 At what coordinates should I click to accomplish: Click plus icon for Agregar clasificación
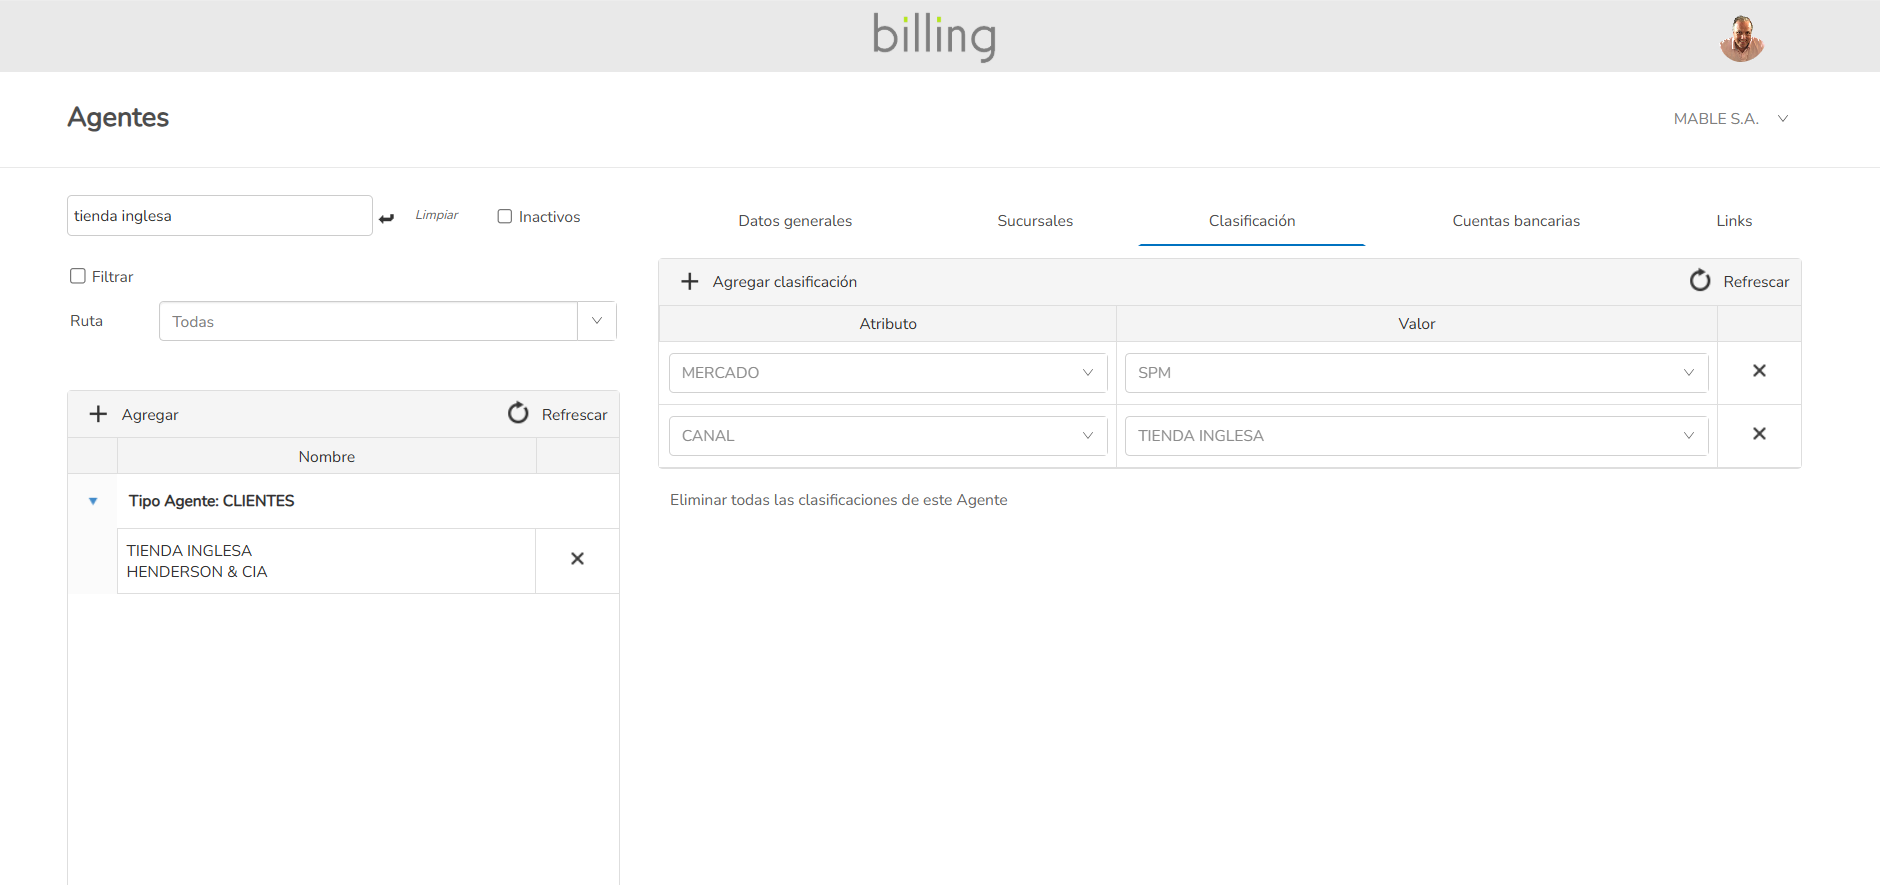690,282
